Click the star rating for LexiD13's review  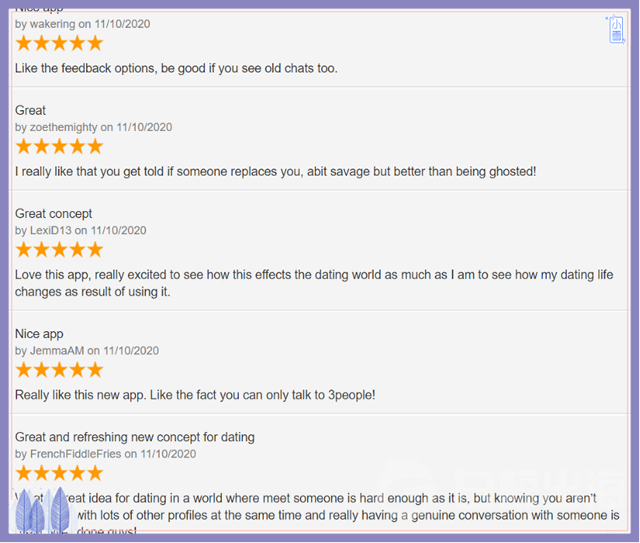[59, 249]
